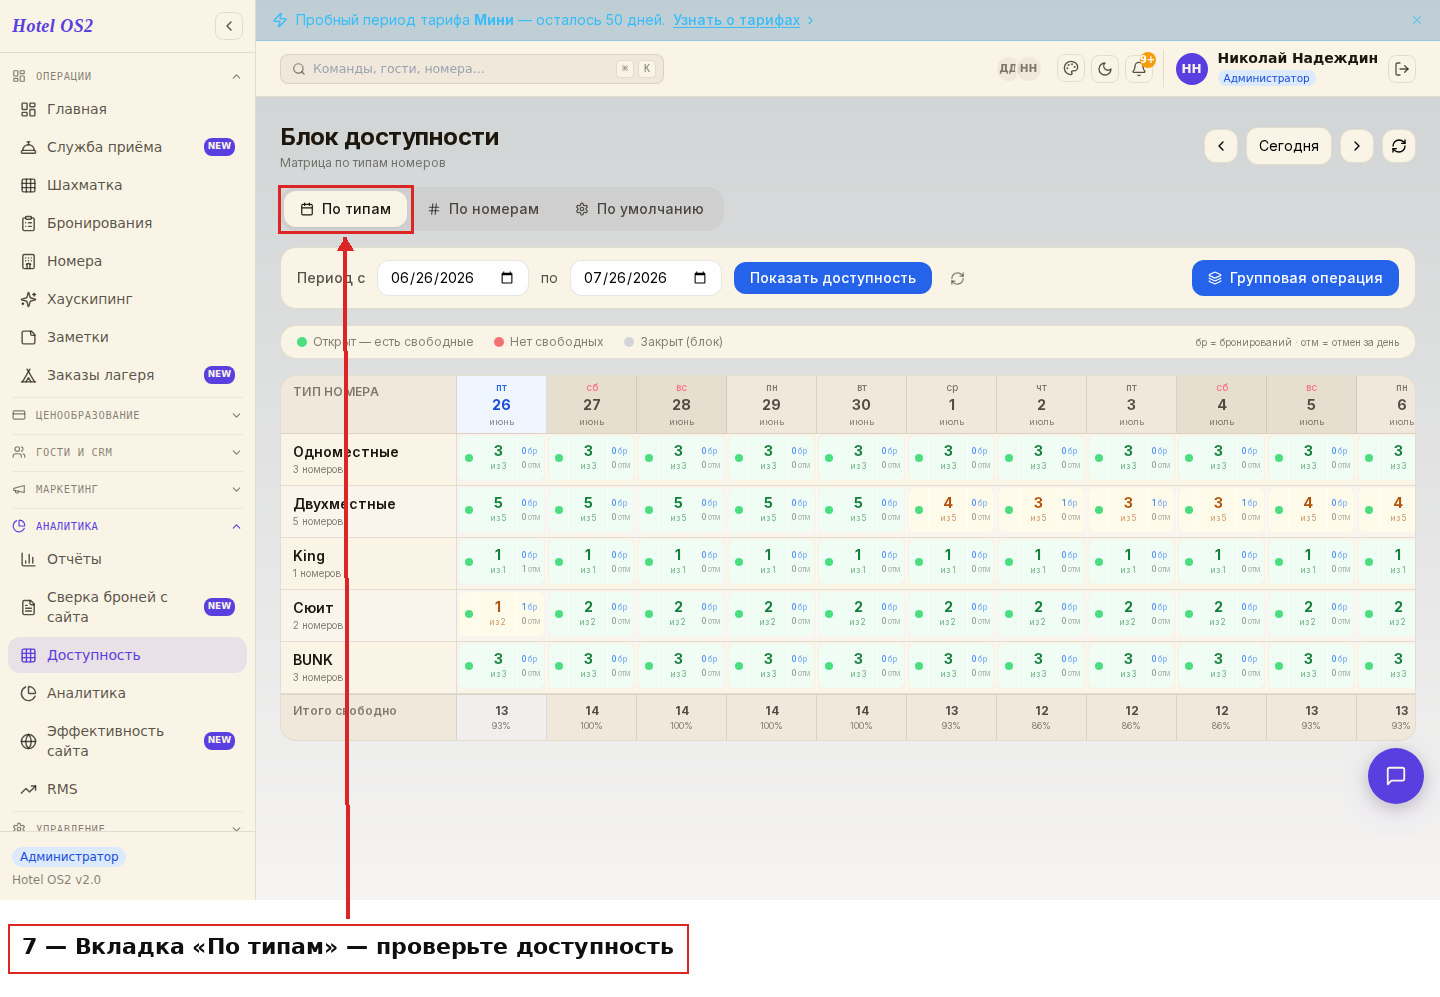1440x997 pixels.
Task: Focus the command search field
Action: pos(472,69)
